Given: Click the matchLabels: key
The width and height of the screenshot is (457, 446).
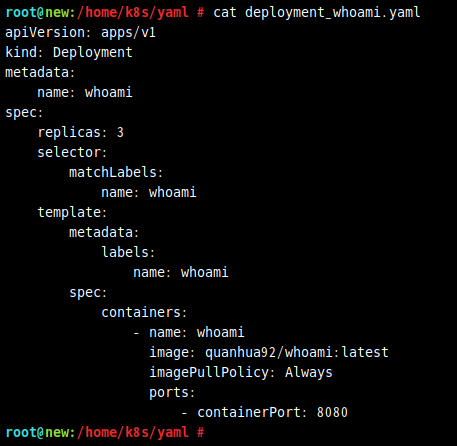Looking at the screenshot, I should [x=116, y=172].
